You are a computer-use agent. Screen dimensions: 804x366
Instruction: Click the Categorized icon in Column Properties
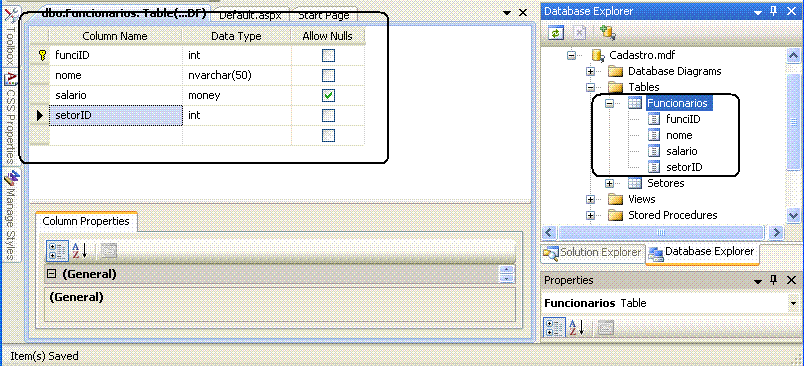pos(56,251)
